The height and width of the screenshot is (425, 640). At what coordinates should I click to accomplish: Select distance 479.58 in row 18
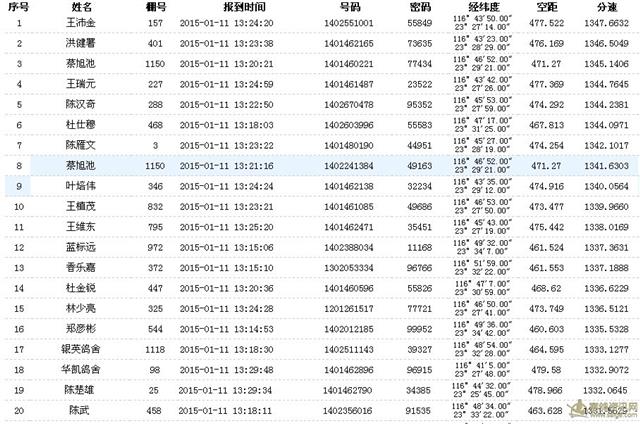tap(546, 370)
